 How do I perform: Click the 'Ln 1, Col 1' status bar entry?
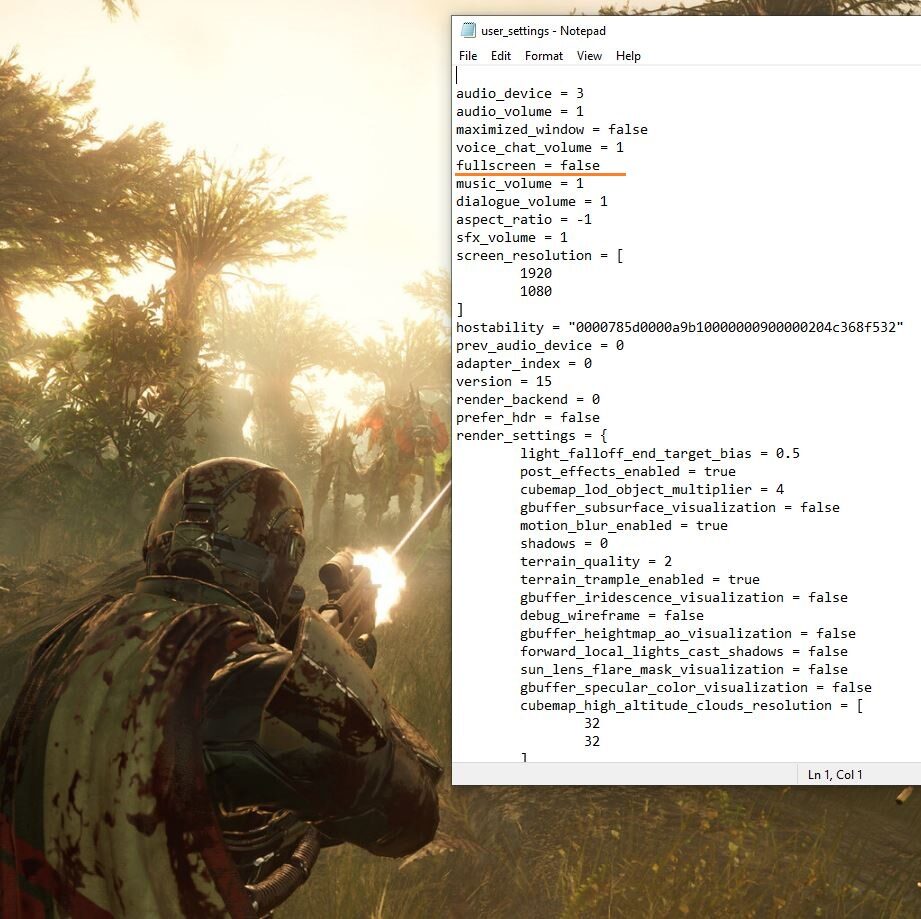[835, 775]
